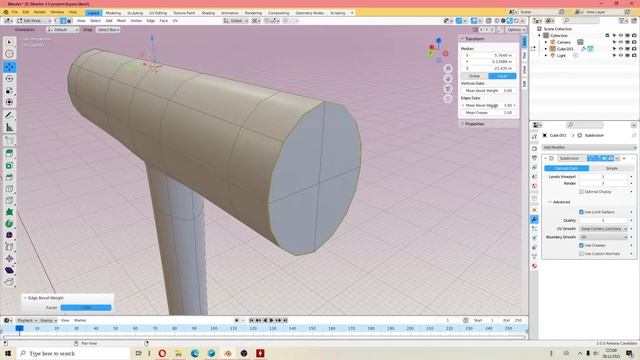Uncheck Use Limit Surface

click(x=581, y=212)
